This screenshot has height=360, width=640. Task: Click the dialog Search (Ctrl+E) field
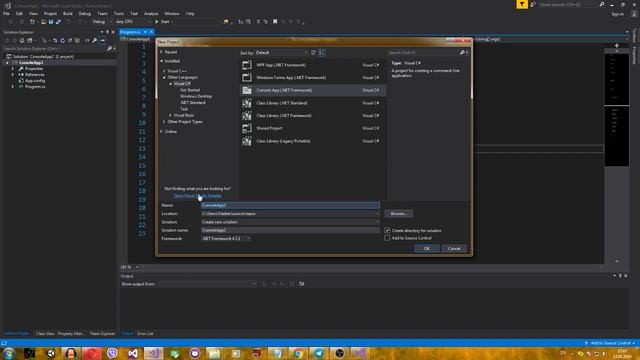point(423,53)
